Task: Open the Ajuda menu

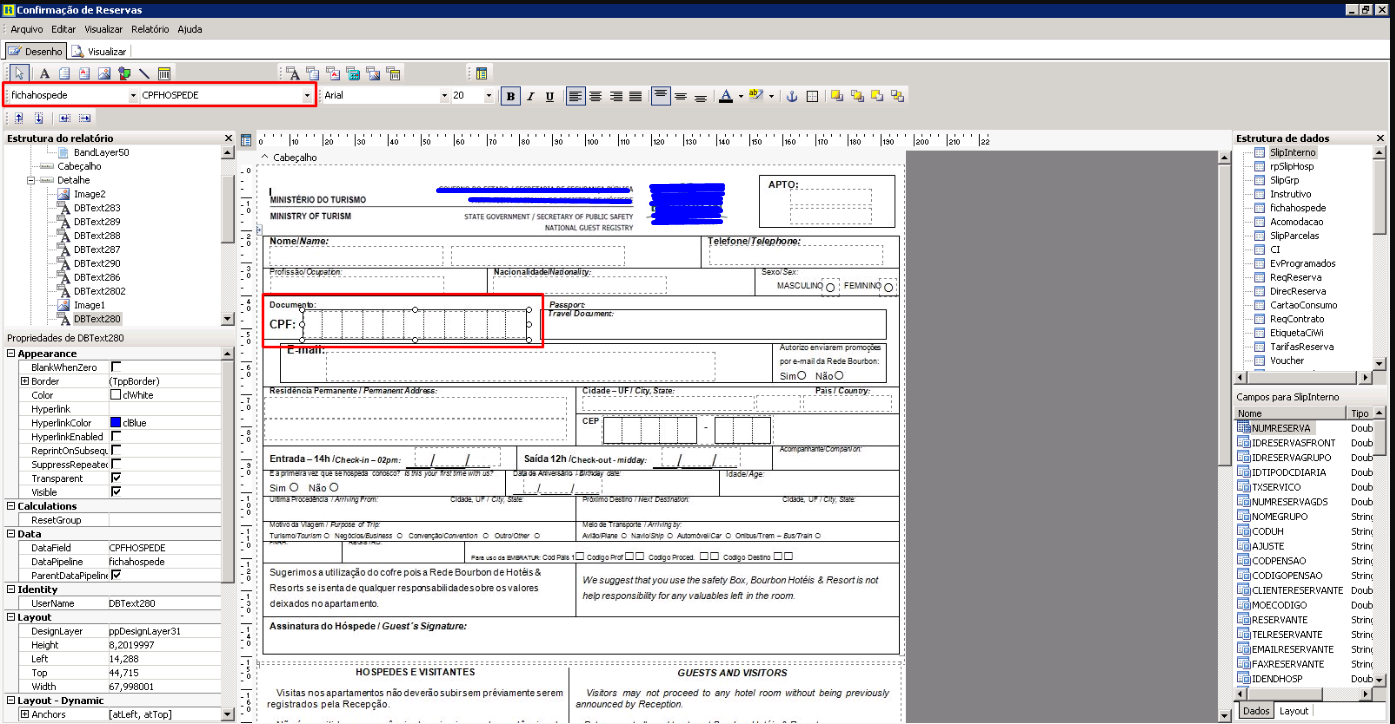Action: point(190,29)
